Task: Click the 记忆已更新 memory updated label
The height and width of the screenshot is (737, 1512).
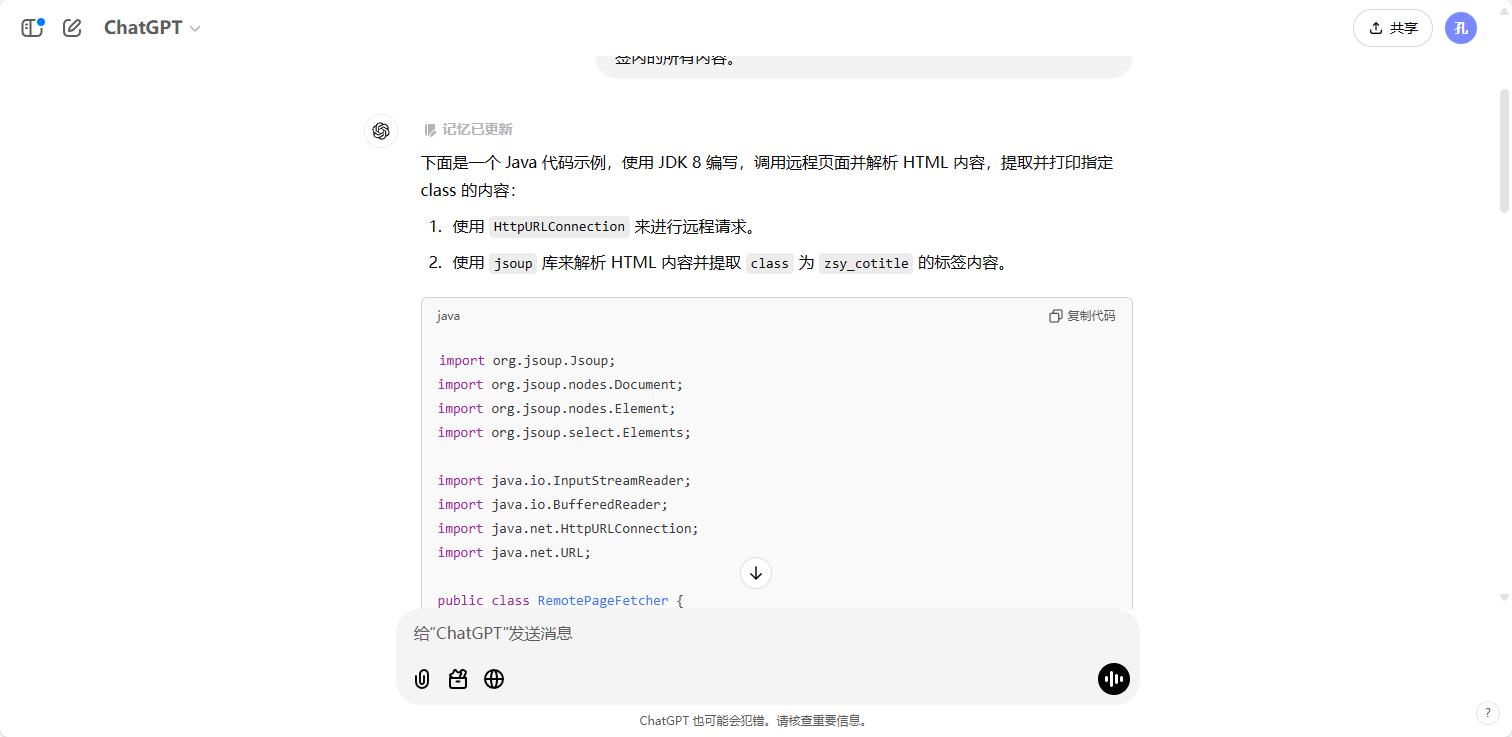Action: (x=477, y=129)
